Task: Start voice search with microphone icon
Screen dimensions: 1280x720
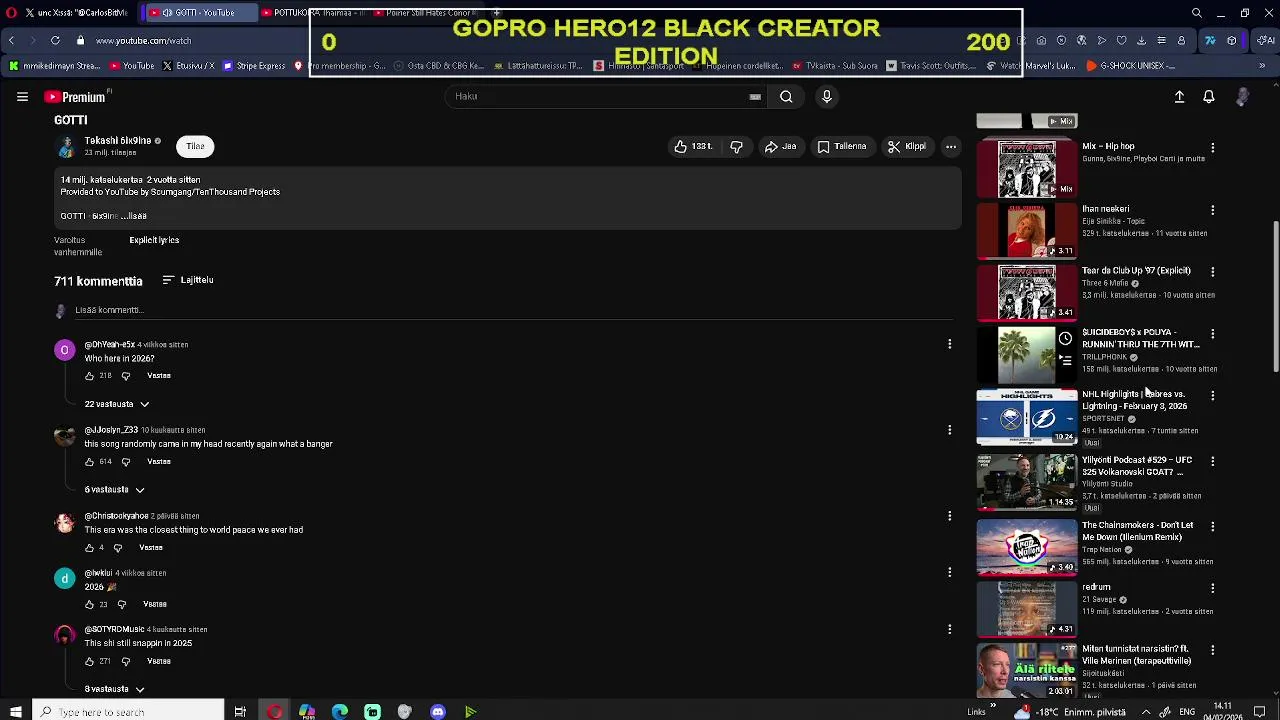Action: [x=826, y=97]
